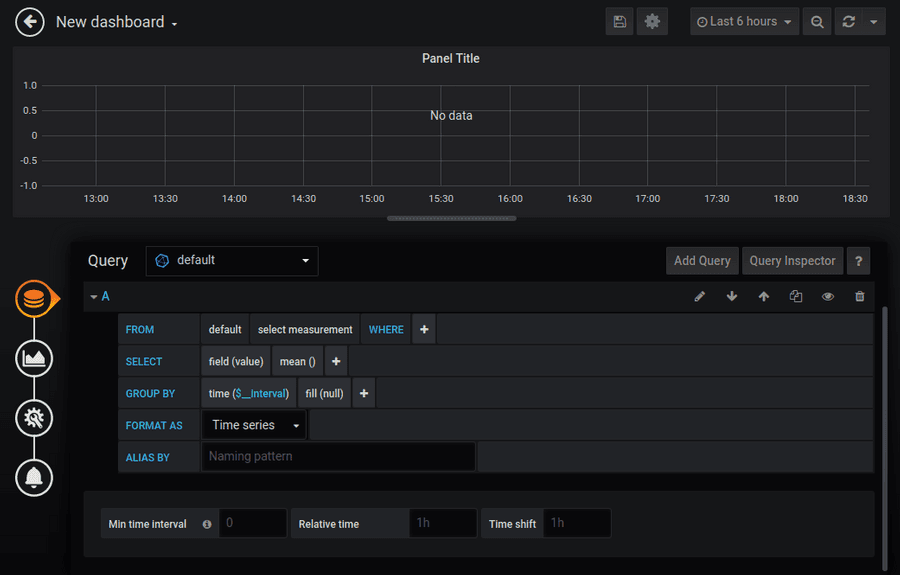Click the WHERE label
The width and height of the screenshot is (900, 575).
tap(386, 330)
